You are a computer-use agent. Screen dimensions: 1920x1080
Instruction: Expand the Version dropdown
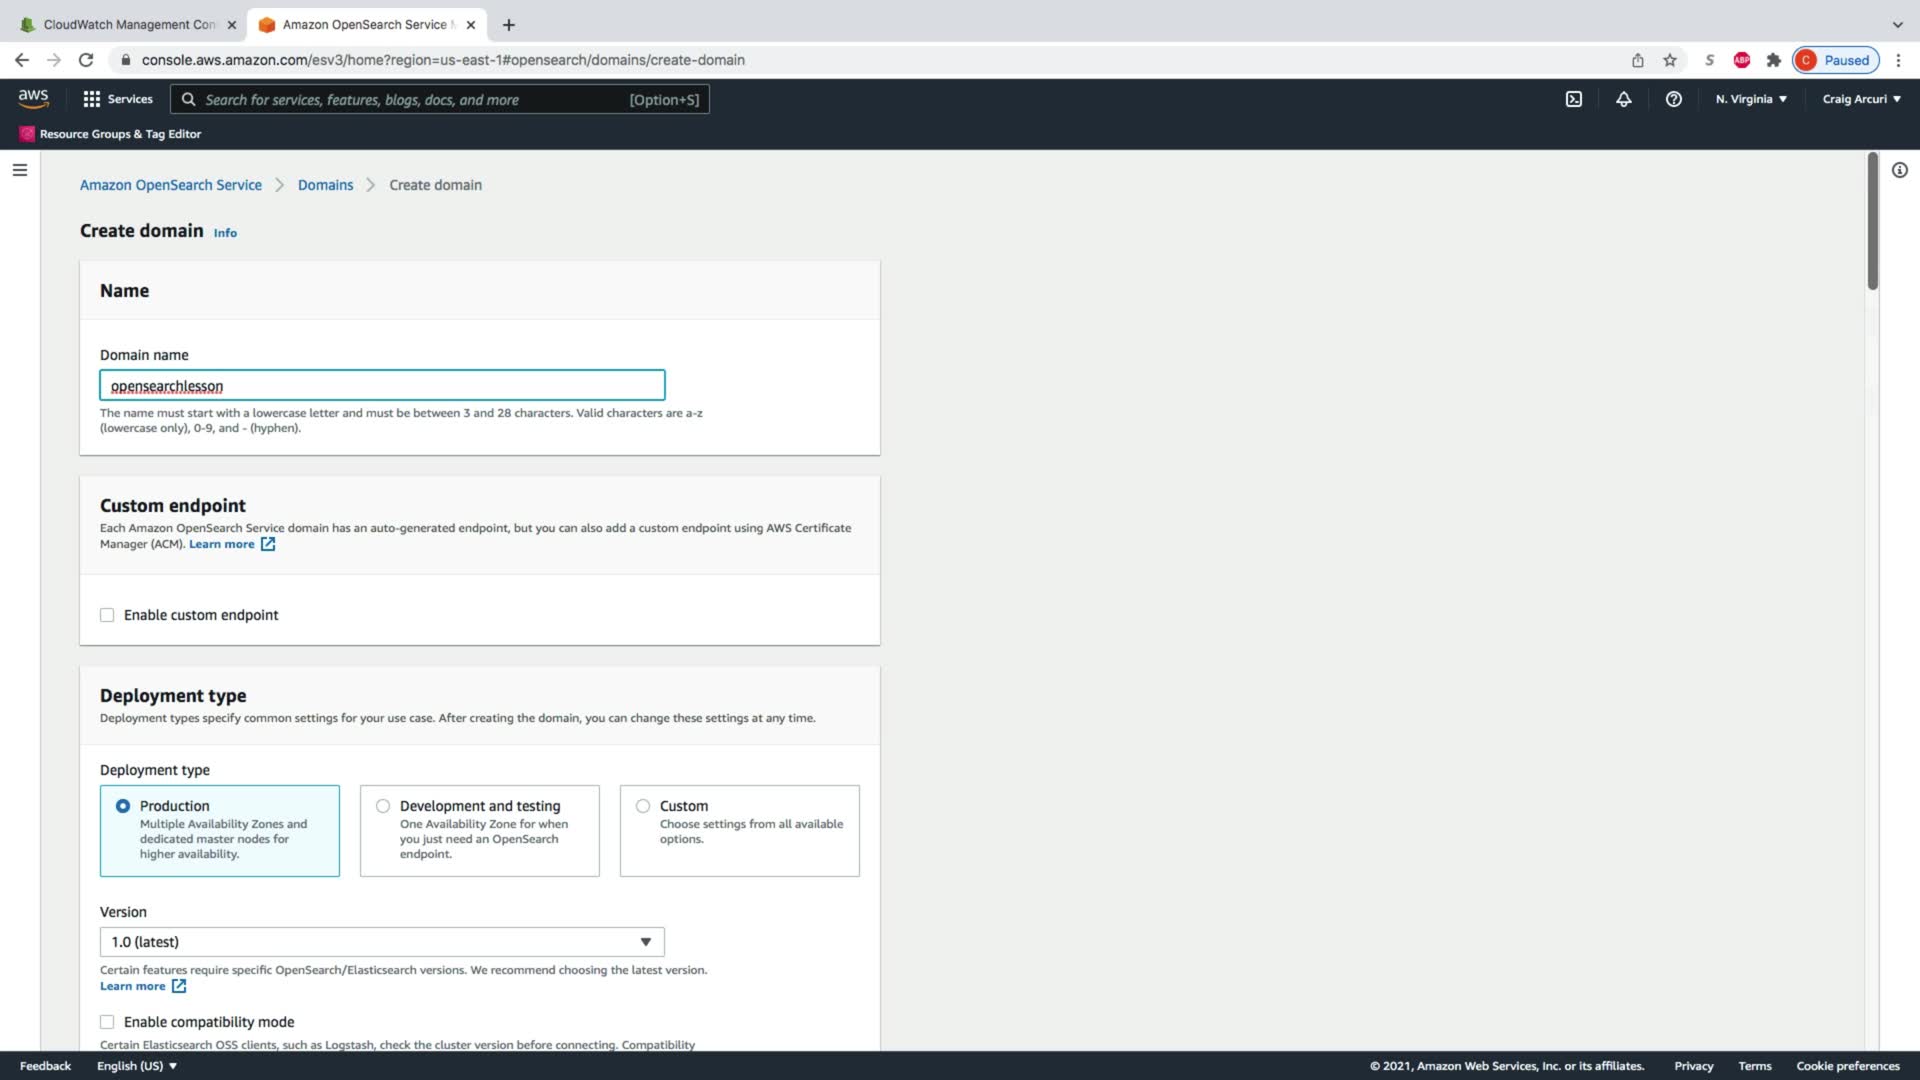tap(382, 942)
